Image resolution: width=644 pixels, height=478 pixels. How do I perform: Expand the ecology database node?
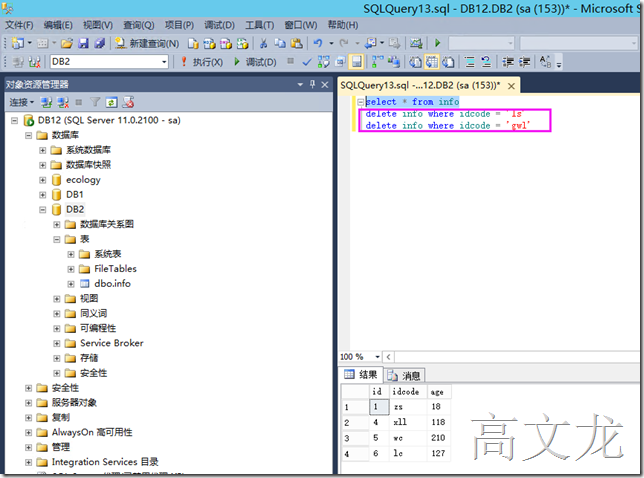point(42,180)
